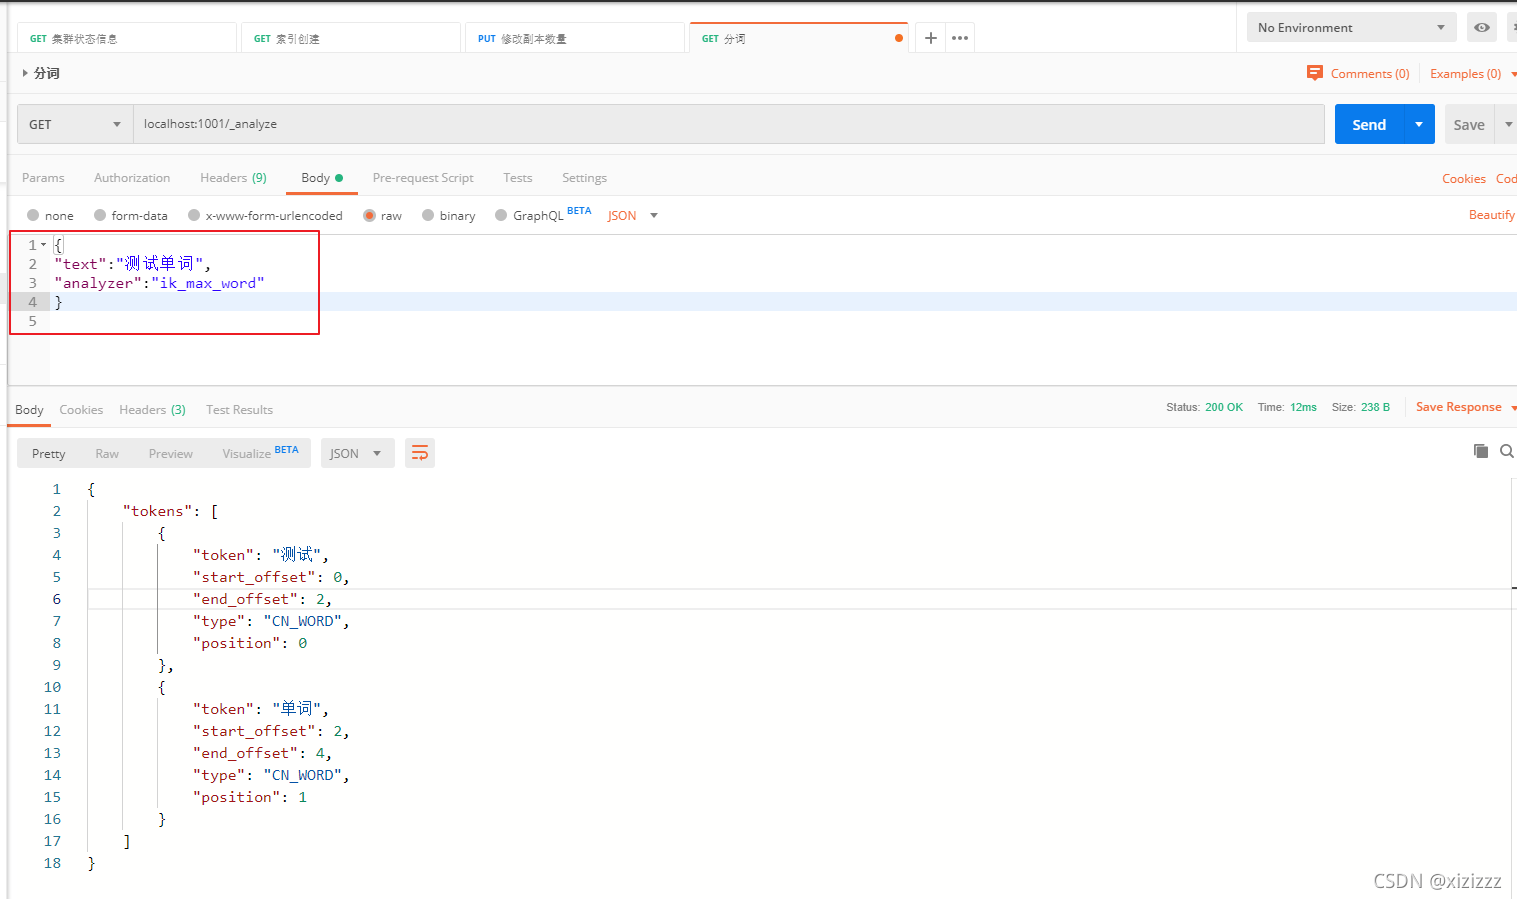Open the response Cookies tab
Viewport: 1517px width, 899px height.
[x=81, y=410]
